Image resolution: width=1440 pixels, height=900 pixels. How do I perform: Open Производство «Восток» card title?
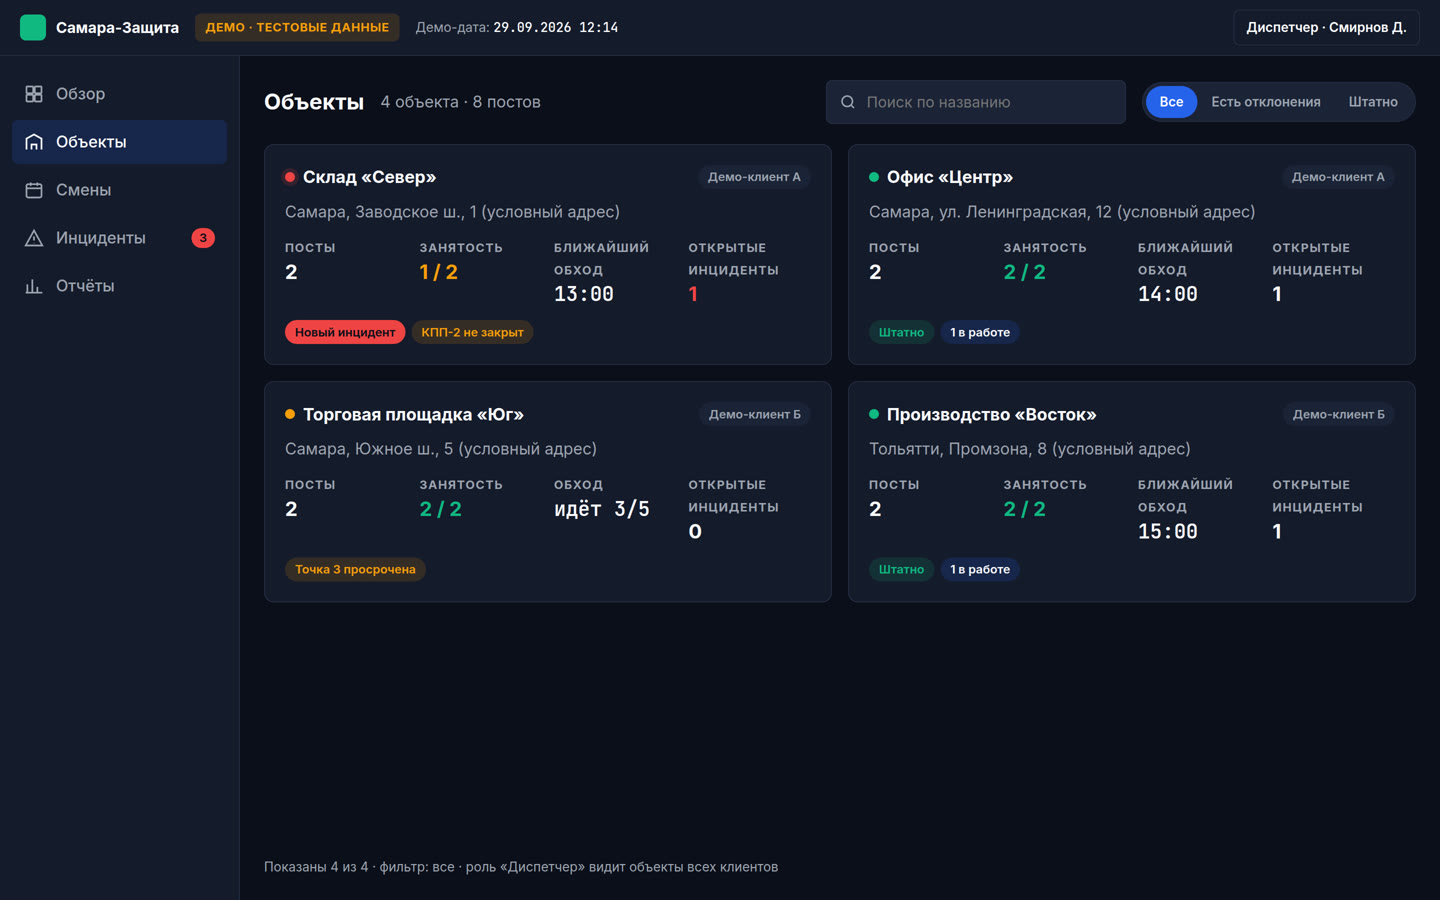[991, 414]
